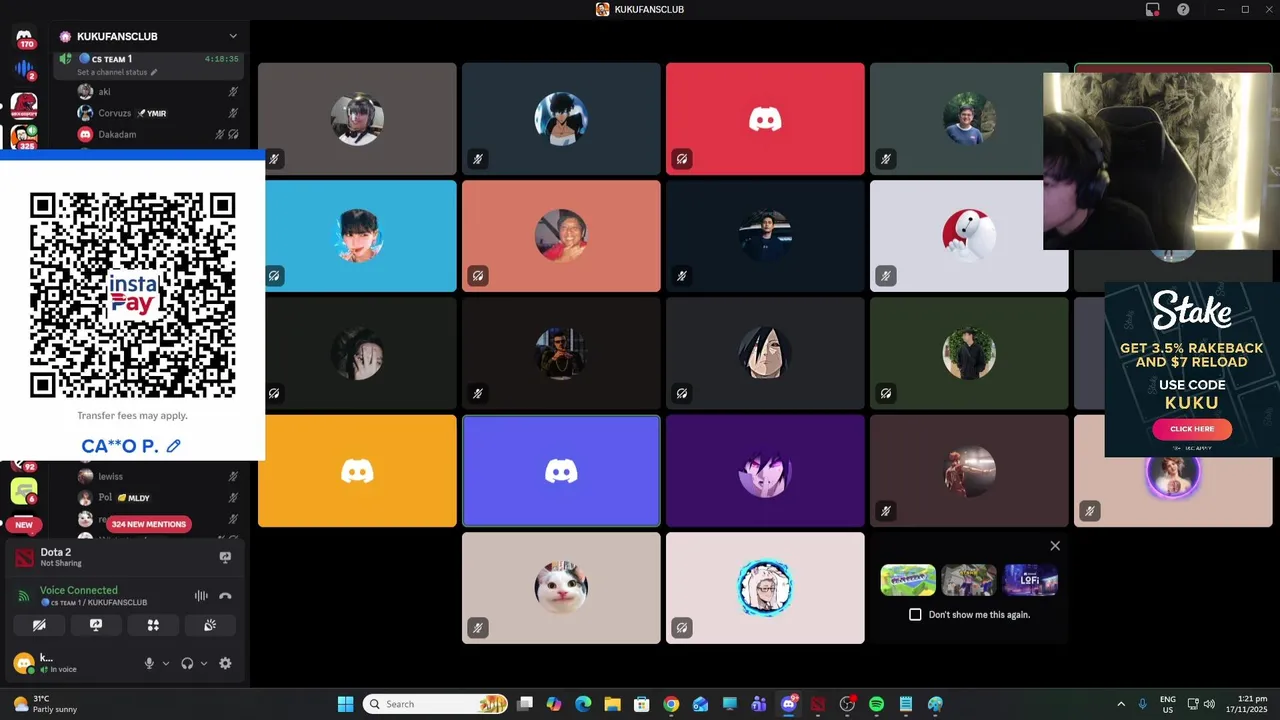Jump to NEW unread servers pill

[x=24, y=524]
